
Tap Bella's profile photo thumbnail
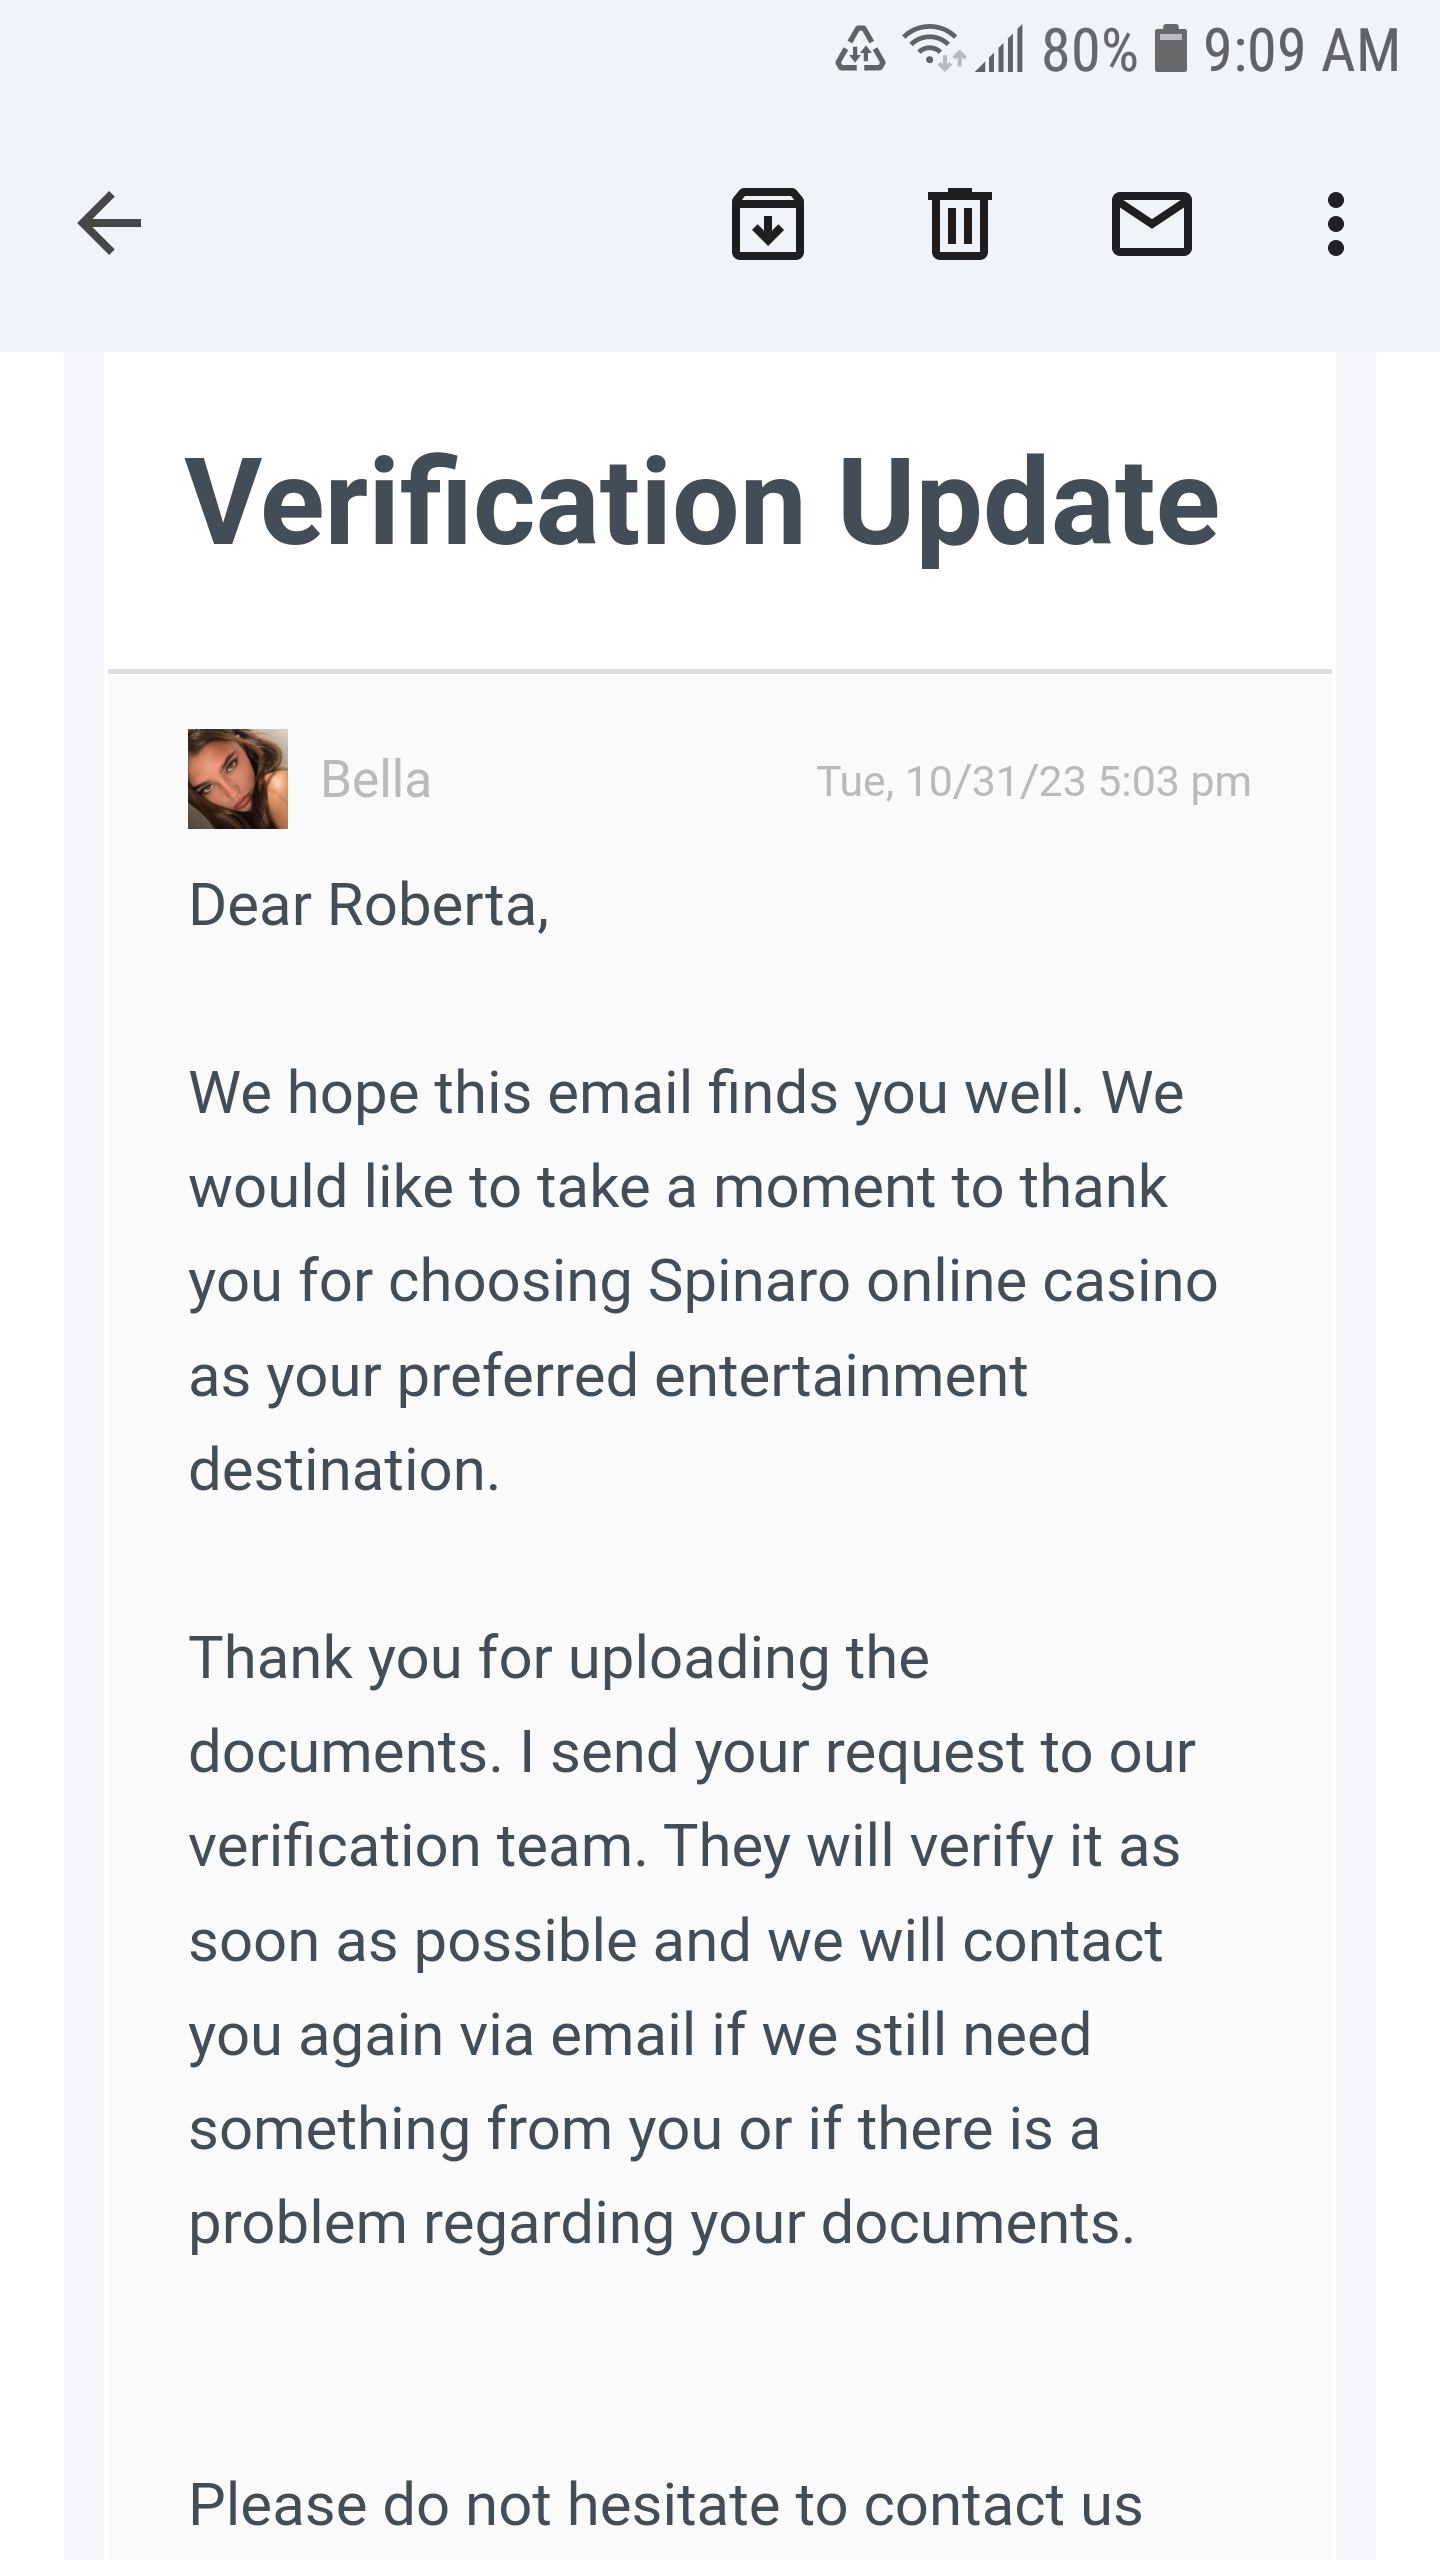point(238,779)
